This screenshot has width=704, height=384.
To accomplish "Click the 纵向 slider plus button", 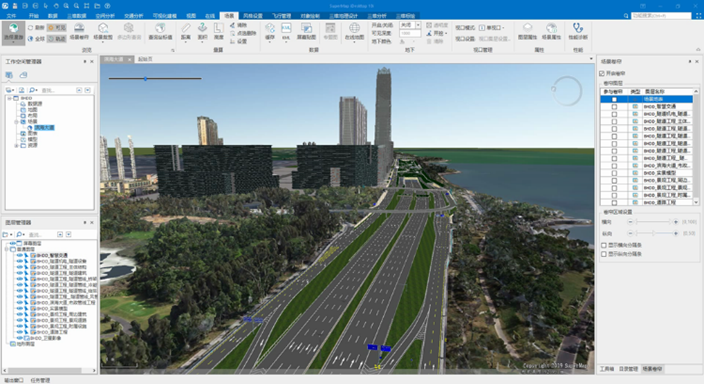I will [676, 233].
